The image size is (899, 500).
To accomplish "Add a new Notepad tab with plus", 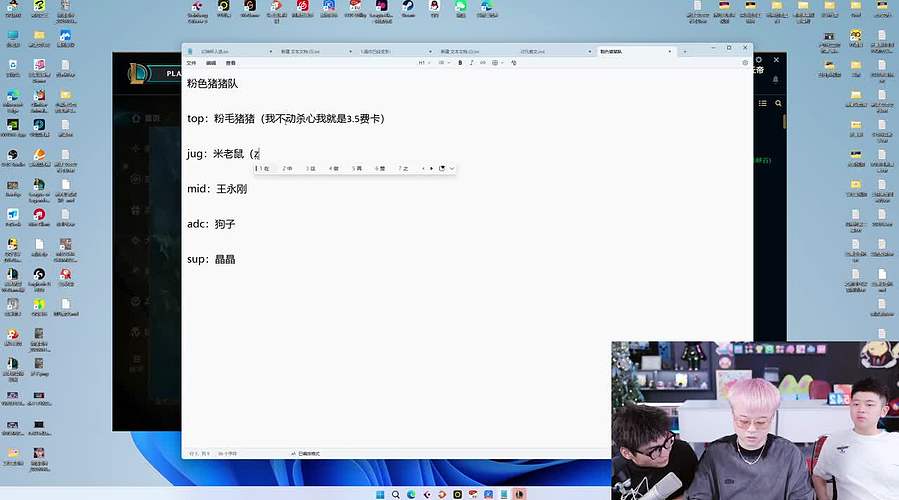I will pyautogui.click(x=685, y=52).
